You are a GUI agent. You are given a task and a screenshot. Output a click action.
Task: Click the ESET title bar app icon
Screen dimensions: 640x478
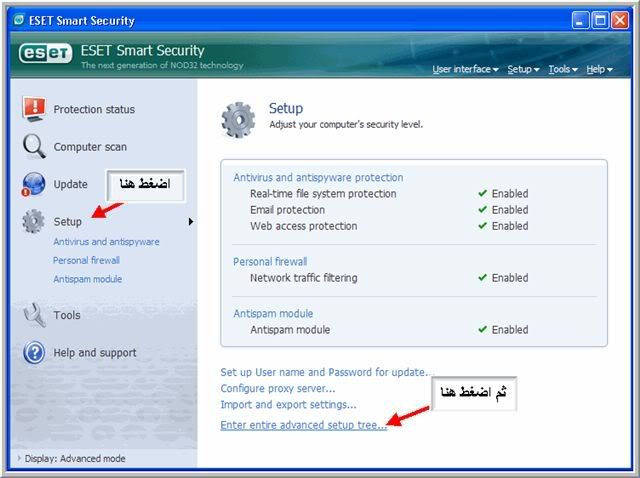coord(19,20)
